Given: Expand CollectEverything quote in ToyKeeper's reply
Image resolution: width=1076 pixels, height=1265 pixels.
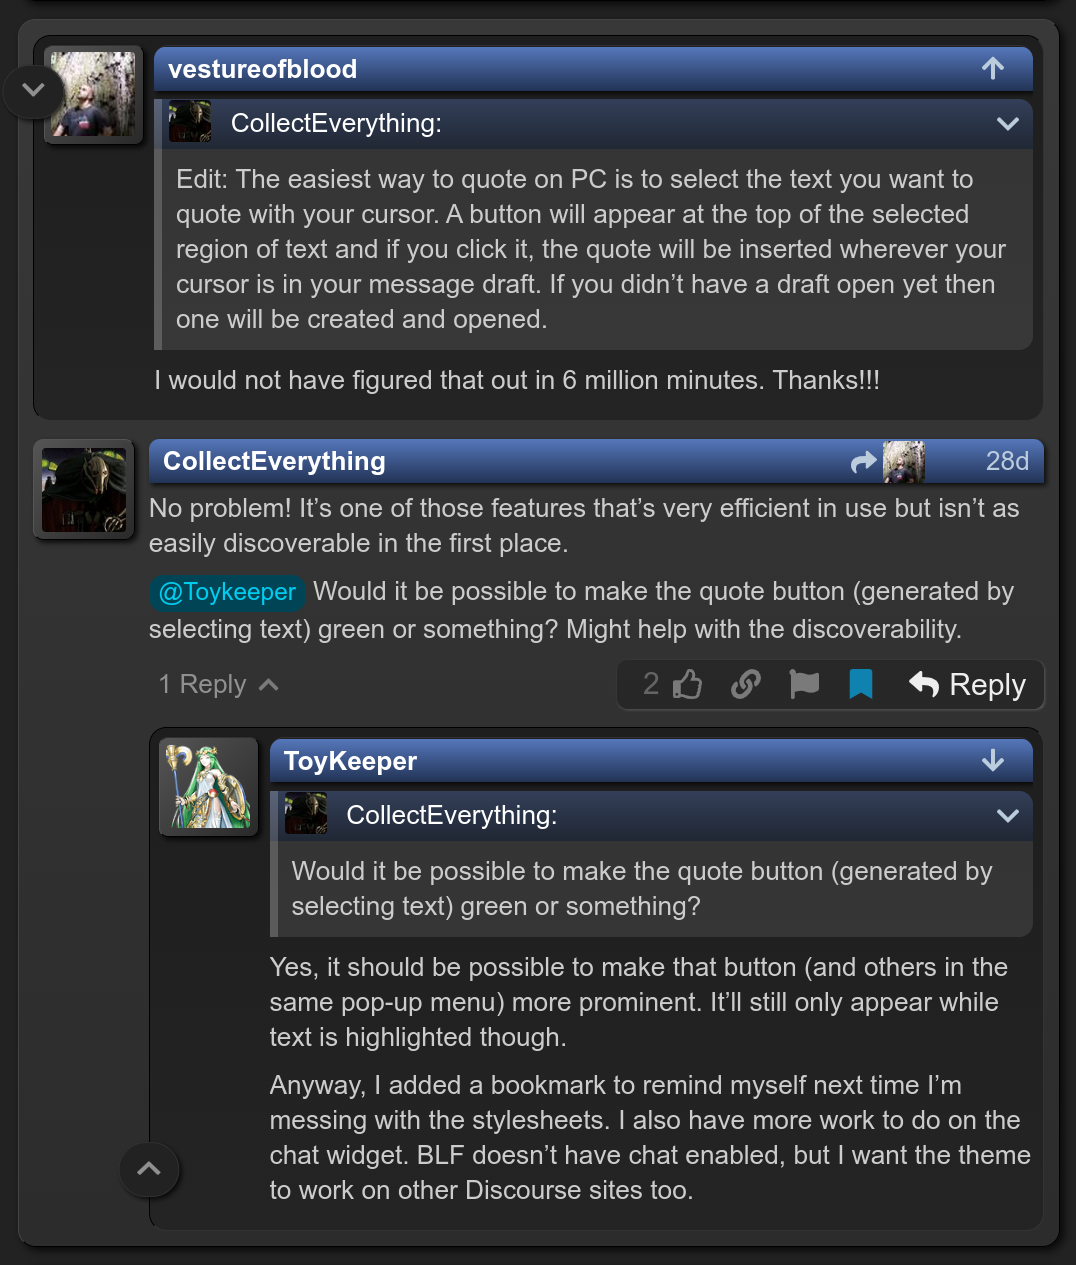Looking at the screenshot, I should 1008,816.
